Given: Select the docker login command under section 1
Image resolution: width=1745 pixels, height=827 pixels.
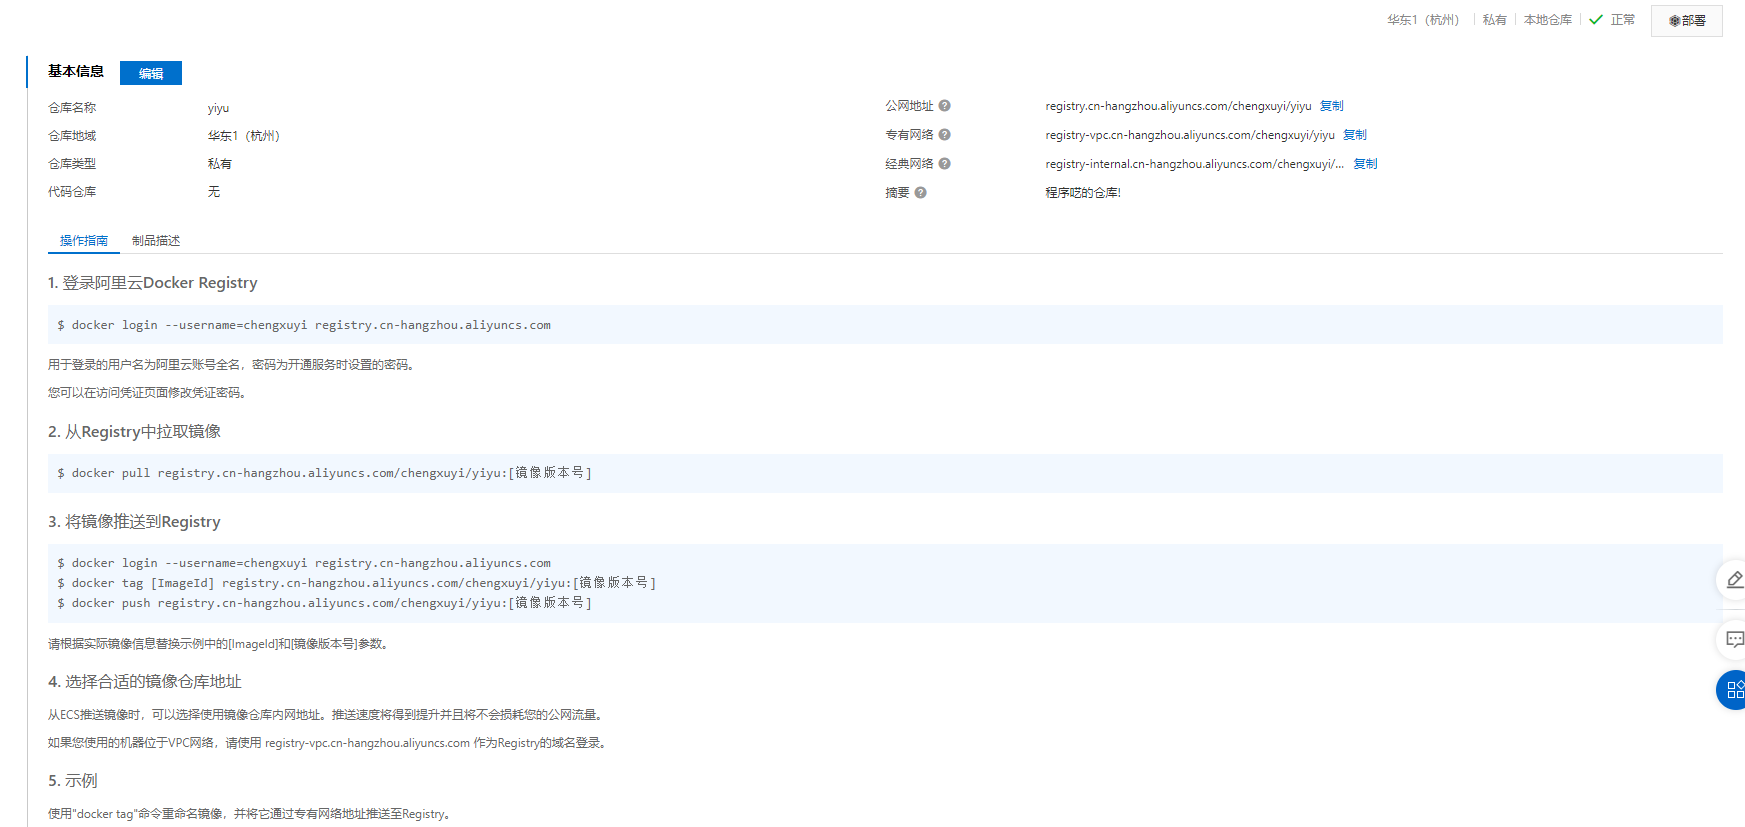Looking at the screenshot, I should tap(304, 325).
